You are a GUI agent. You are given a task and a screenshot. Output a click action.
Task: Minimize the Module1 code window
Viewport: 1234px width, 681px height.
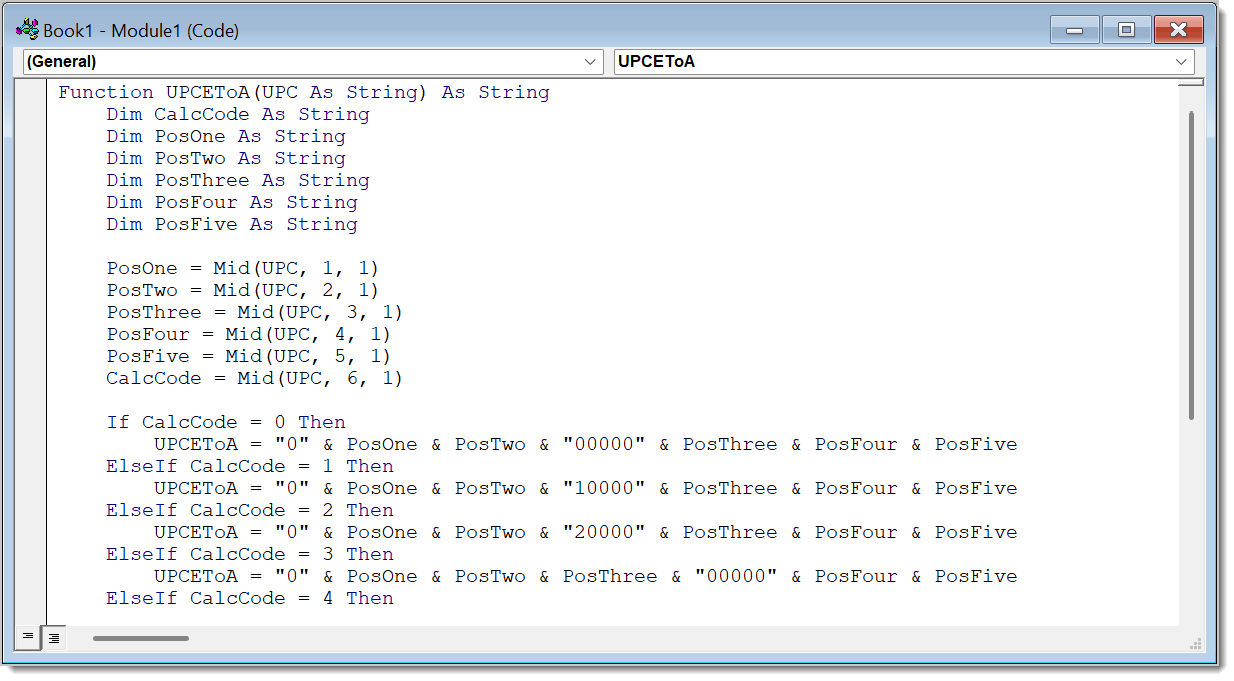pos(1075,30)
